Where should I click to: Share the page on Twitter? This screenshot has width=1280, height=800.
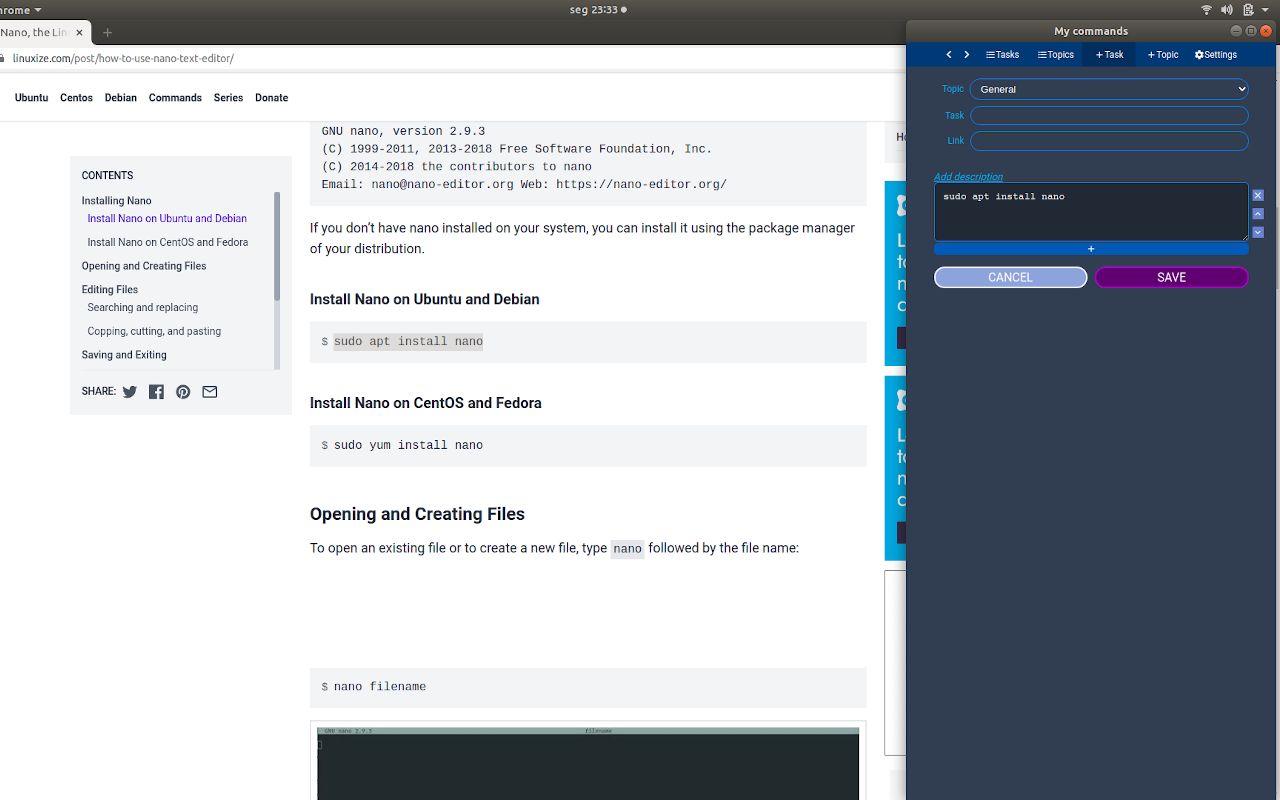point(130,392)
